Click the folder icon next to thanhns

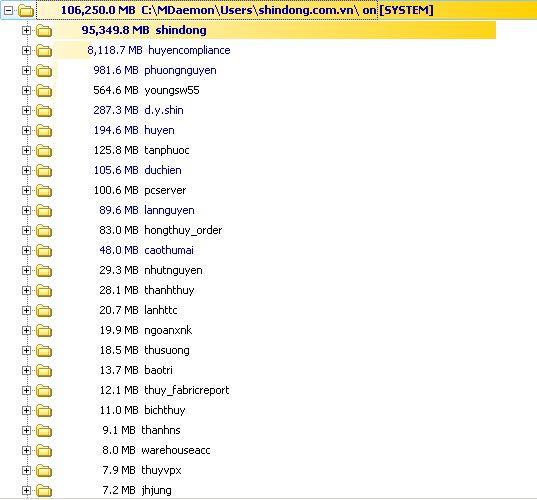pyautogui.click(x=44, y=431)
